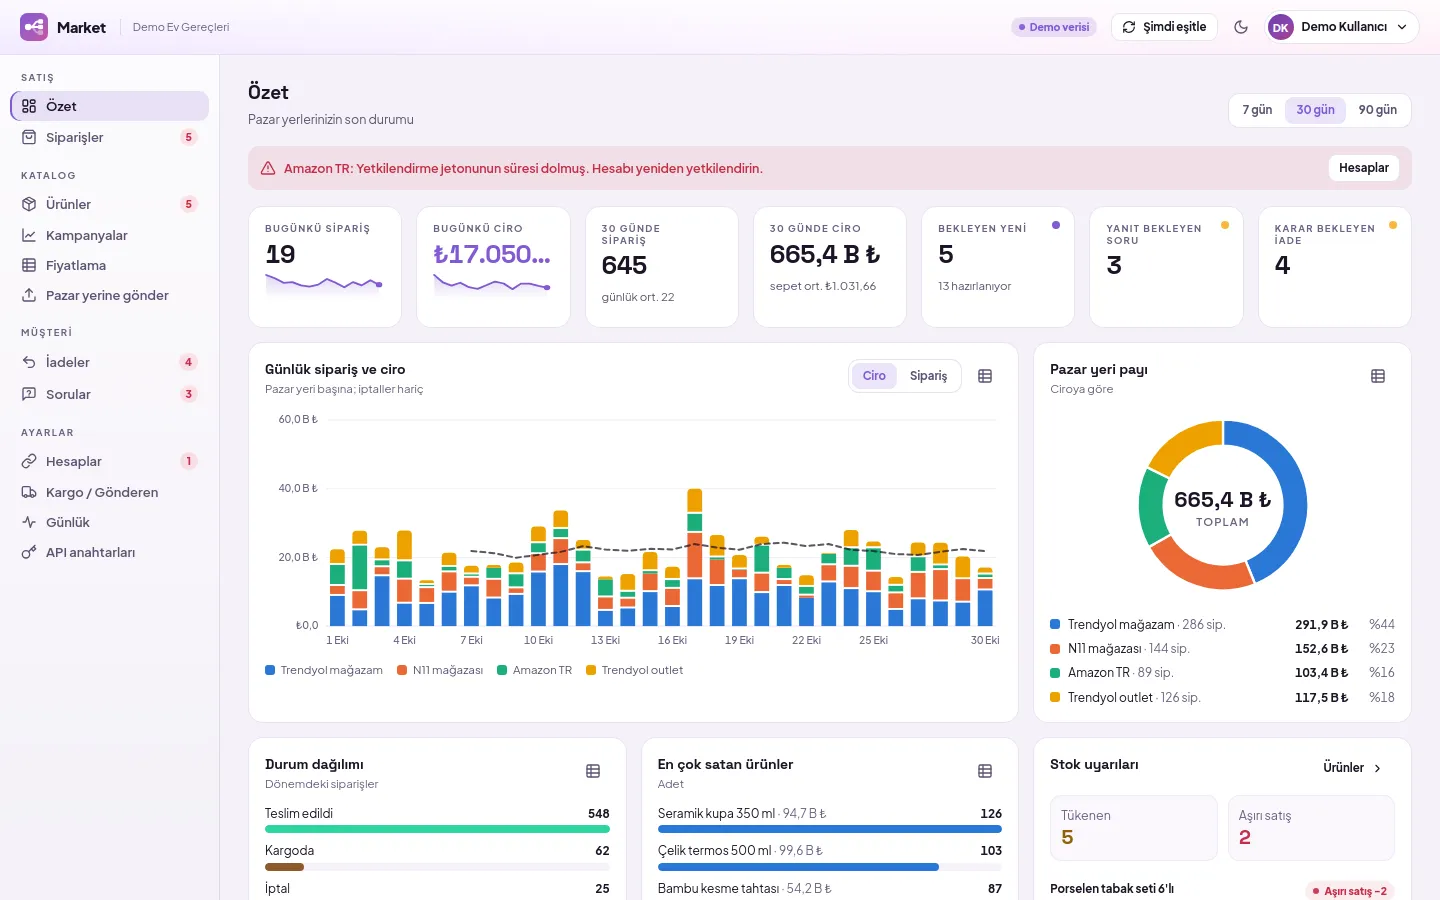Click the Ürünler box icon in sidebar
The image size is (1440, 900).
[x=29, y=204]
